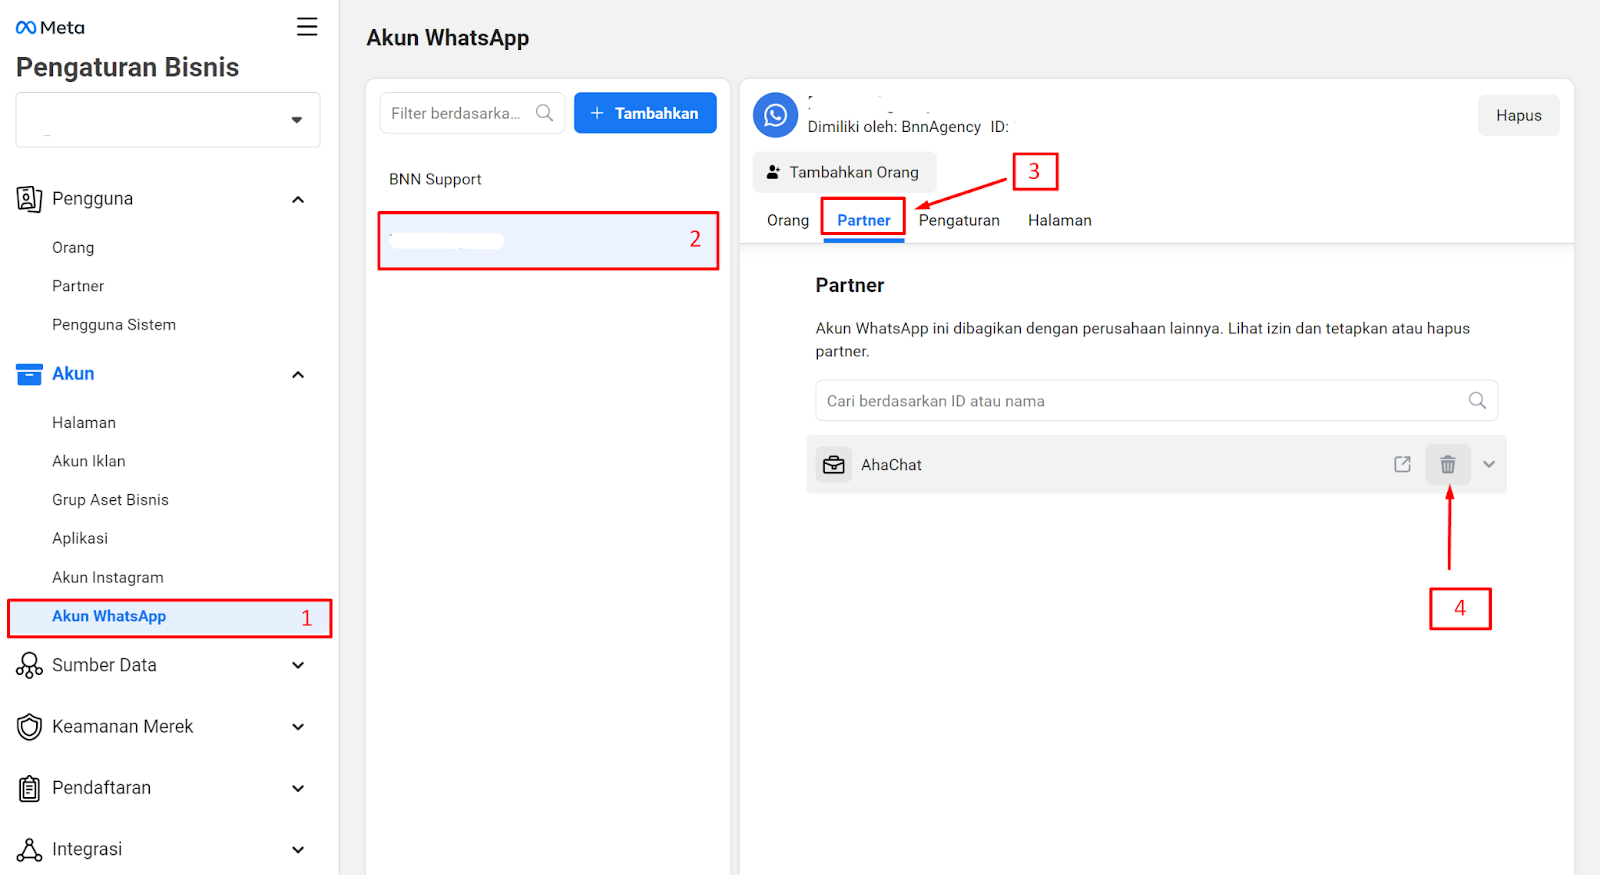This screenshot has height=875, width=1600.
Task: Select Akun WhatsApp in sidebar
Action: tap(169, 617)
